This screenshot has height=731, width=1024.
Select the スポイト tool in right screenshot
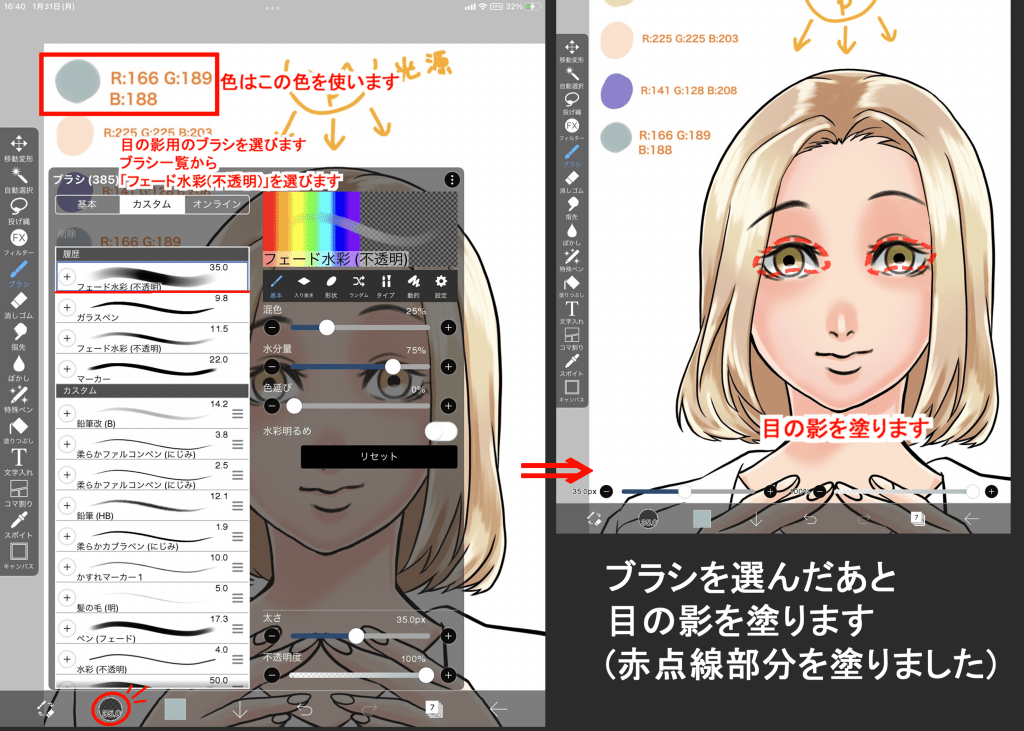571,365
